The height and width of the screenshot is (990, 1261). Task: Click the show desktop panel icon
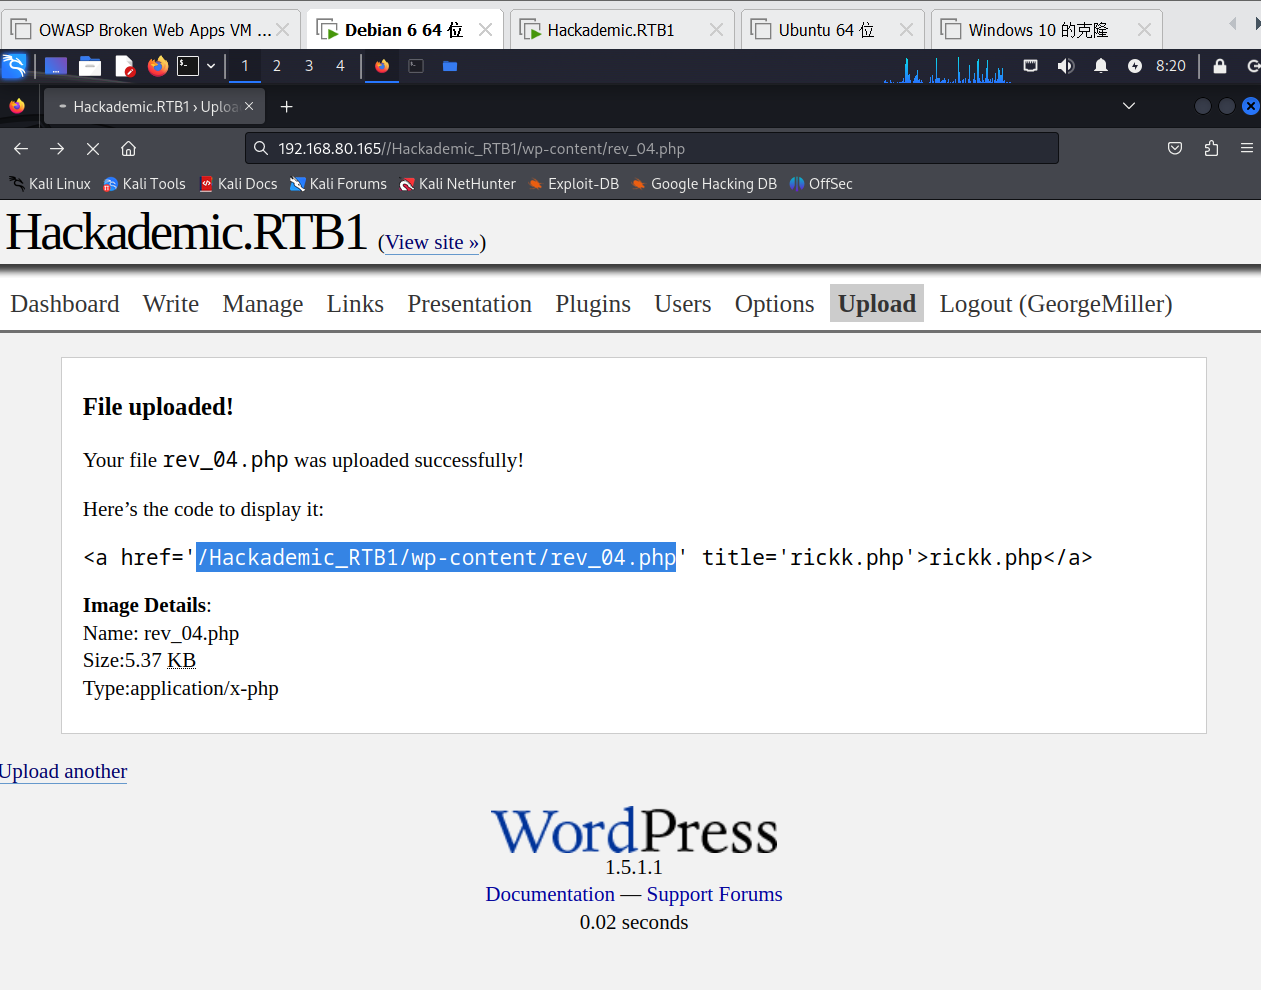click(x=56, y=66)
